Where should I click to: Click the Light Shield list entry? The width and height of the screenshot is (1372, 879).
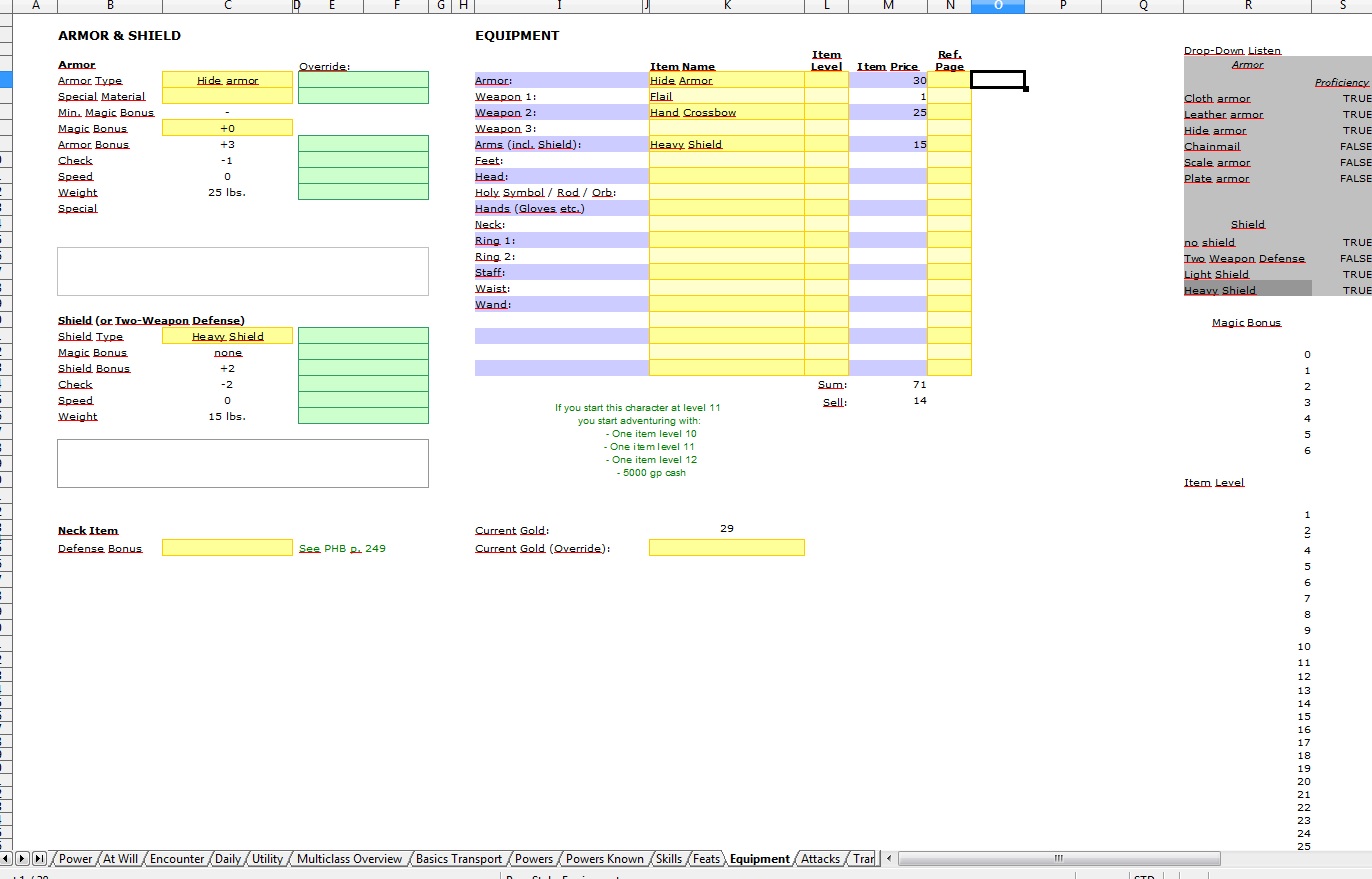(x=1216, y=274)
